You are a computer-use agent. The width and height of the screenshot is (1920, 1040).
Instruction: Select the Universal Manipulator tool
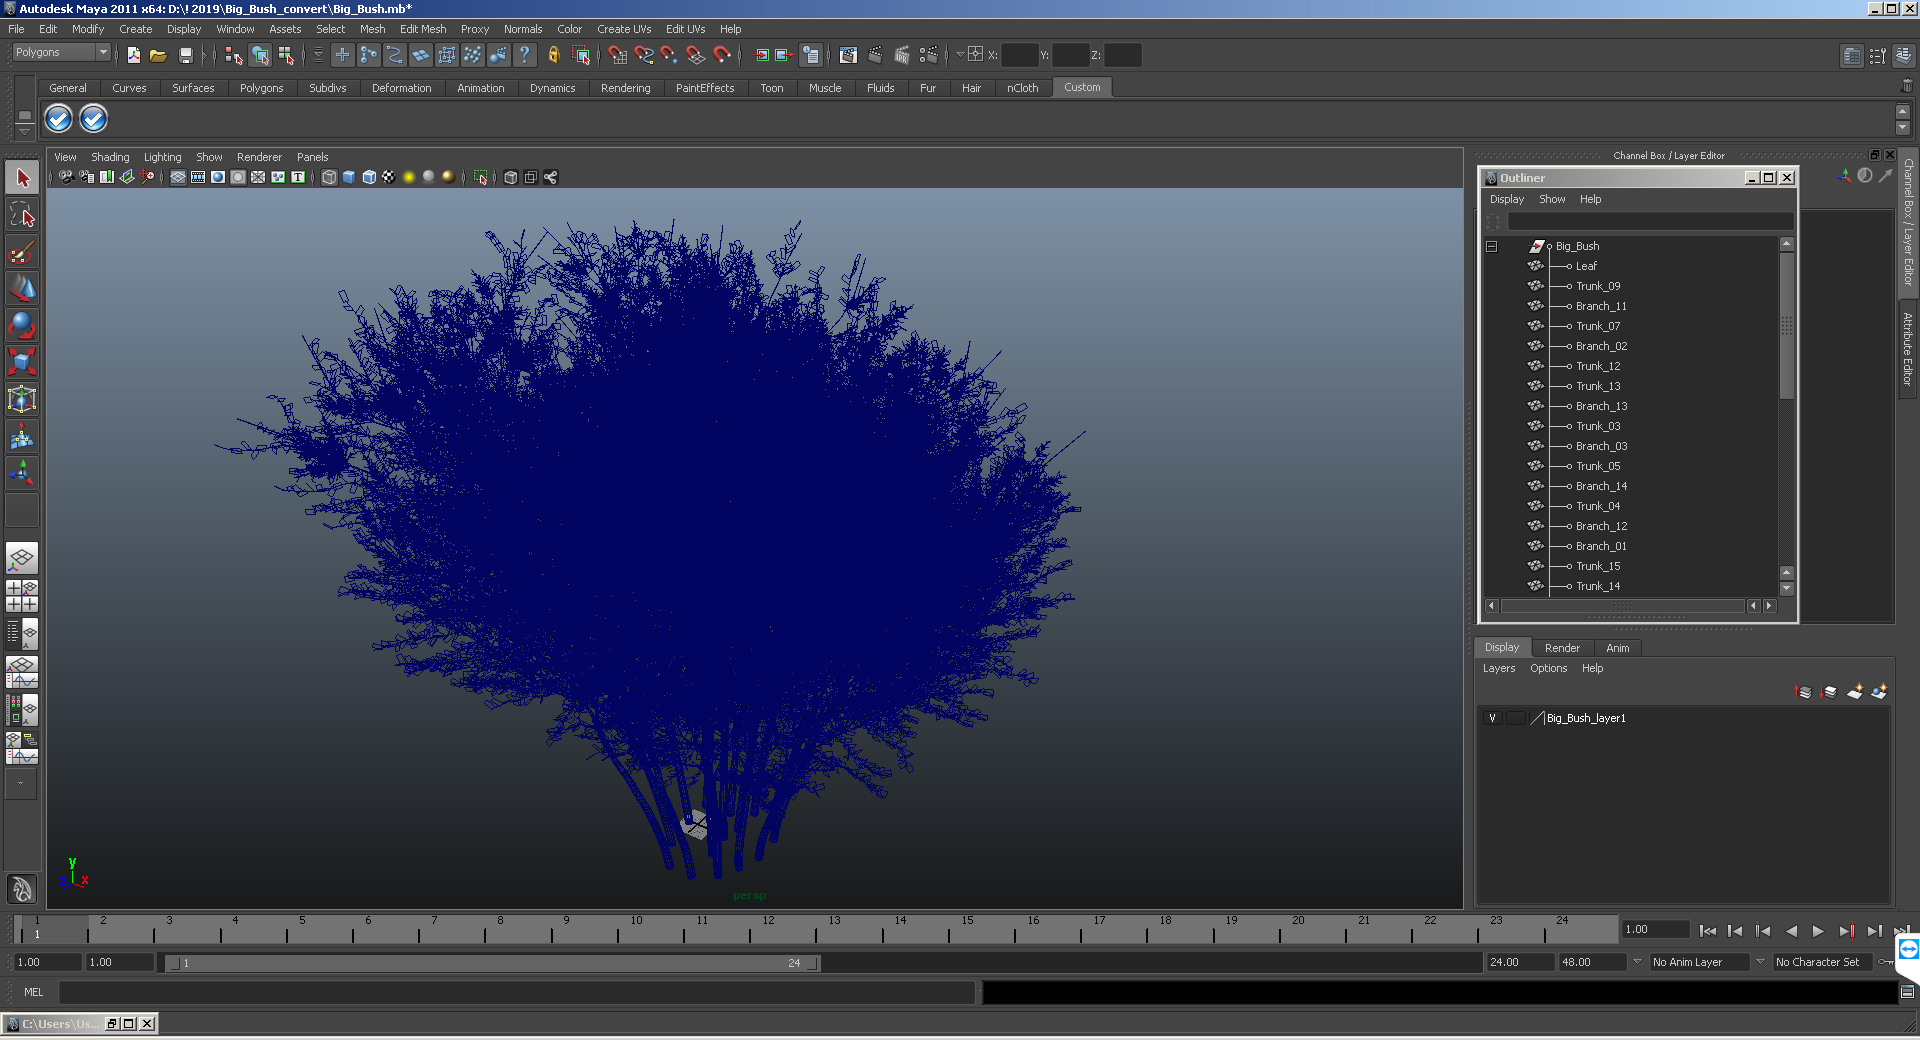(22, 398)
